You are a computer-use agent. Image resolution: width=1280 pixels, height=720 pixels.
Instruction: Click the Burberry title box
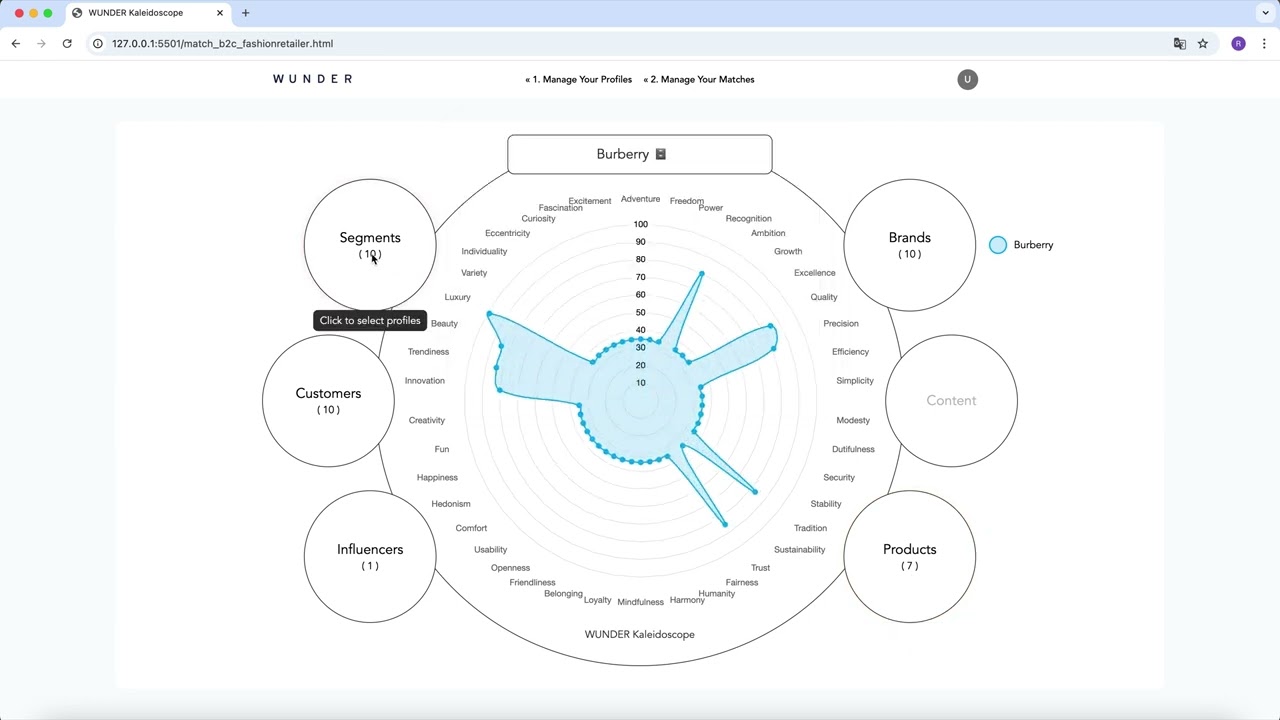tap(639, 154)
